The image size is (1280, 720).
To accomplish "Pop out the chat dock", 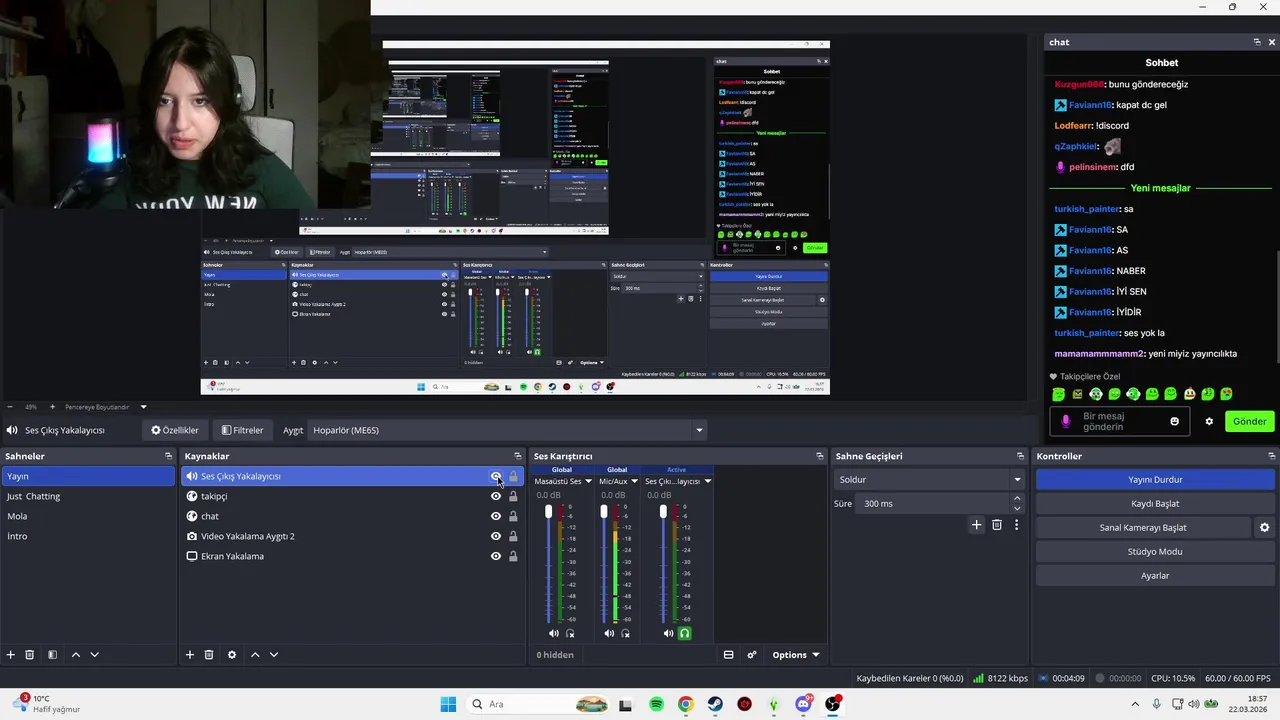I will 1257,42.
